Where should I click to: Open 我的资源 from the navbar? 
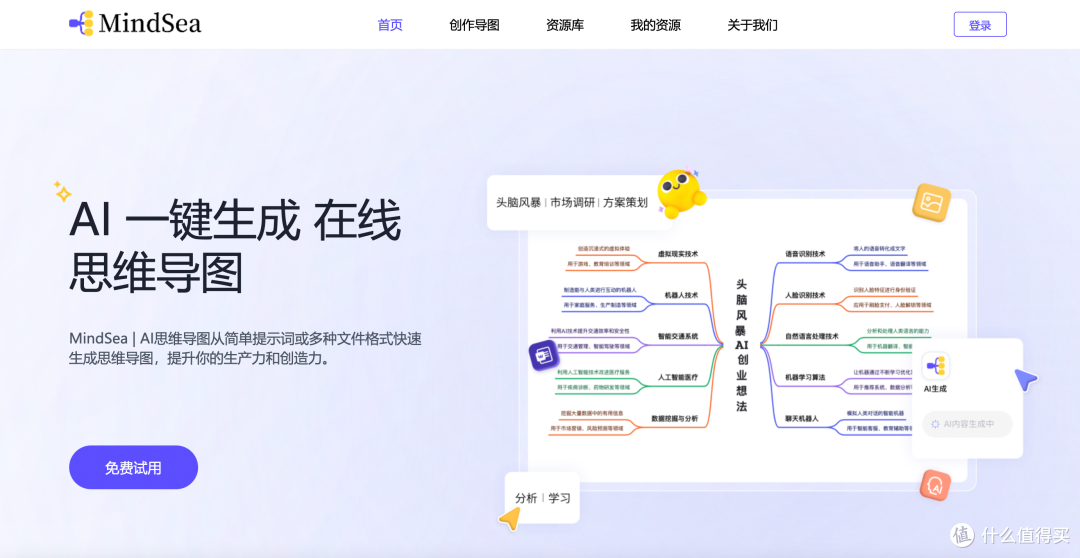click(x=655, y=25)
